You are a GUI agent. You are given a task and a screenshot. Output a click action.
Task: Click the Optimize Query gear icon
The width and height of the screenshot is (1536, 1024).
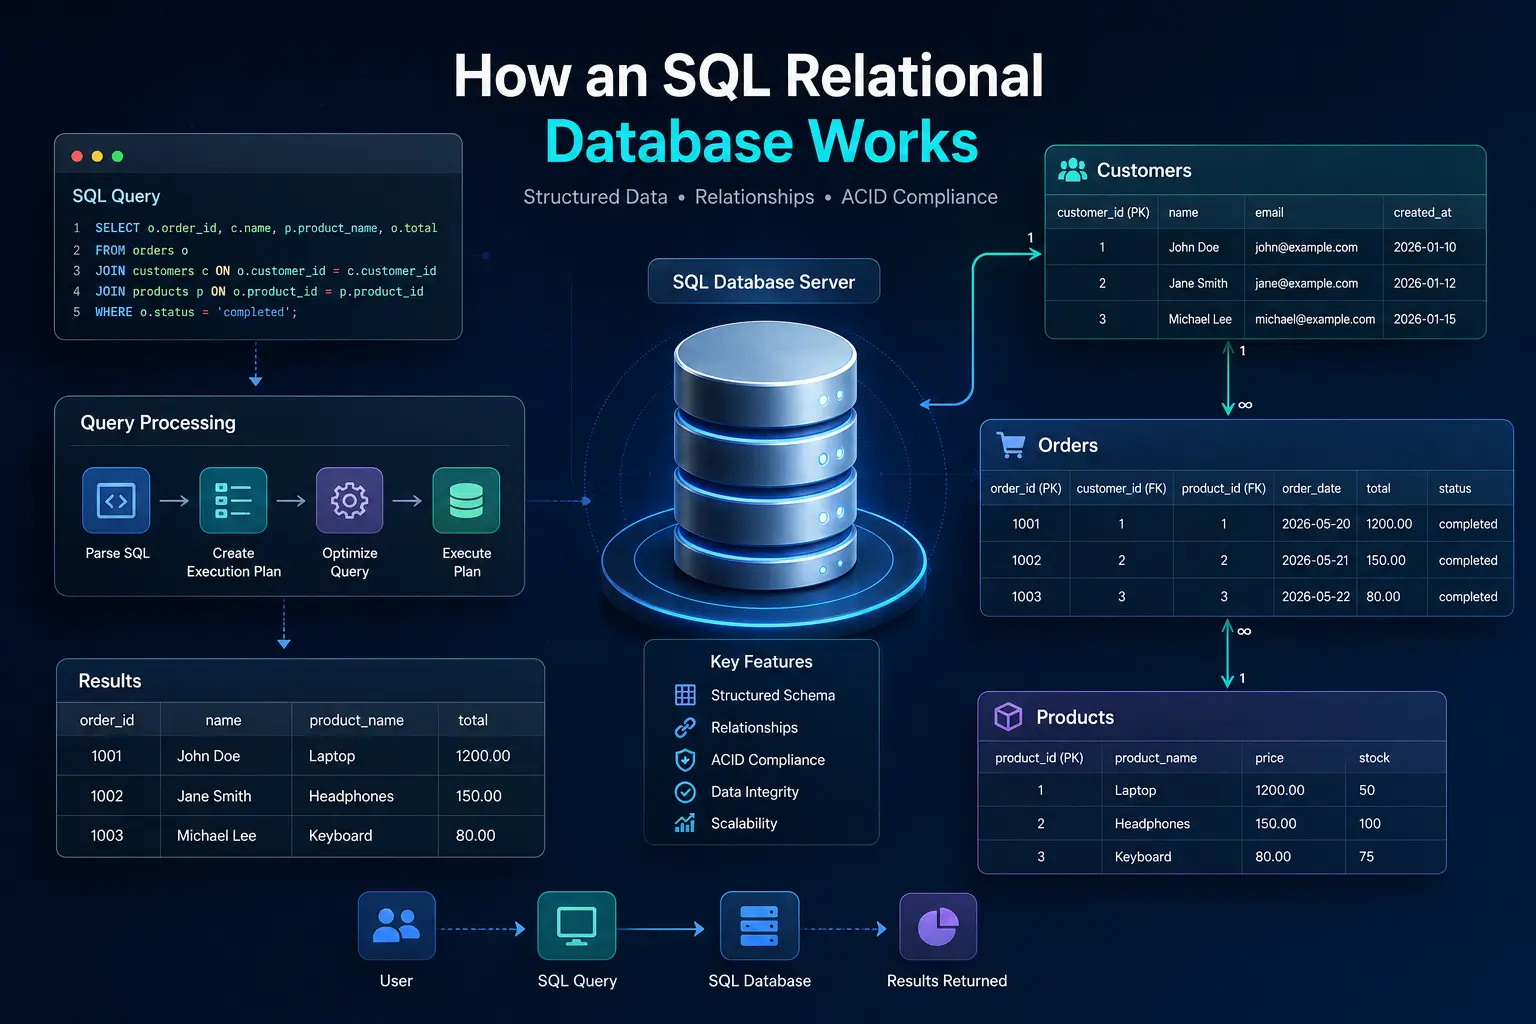tap(349, 500)
